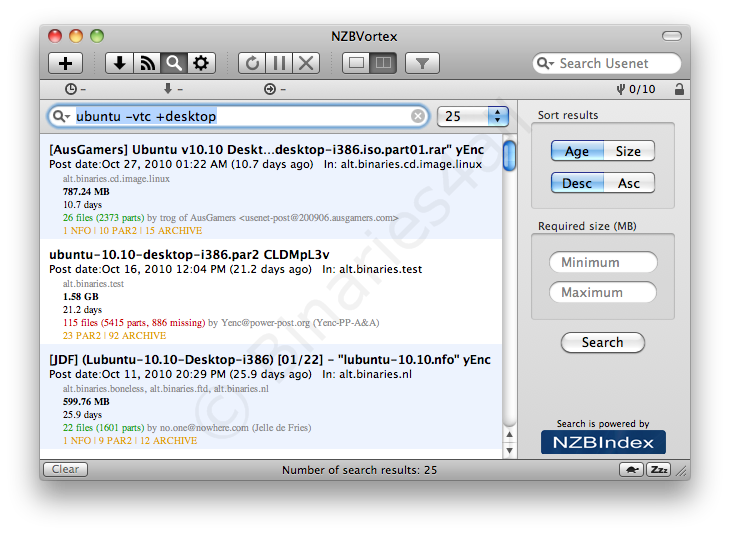Click the Minimum size field
The height and width of the screenshot is (535, 730).
[x=603, y=262]
